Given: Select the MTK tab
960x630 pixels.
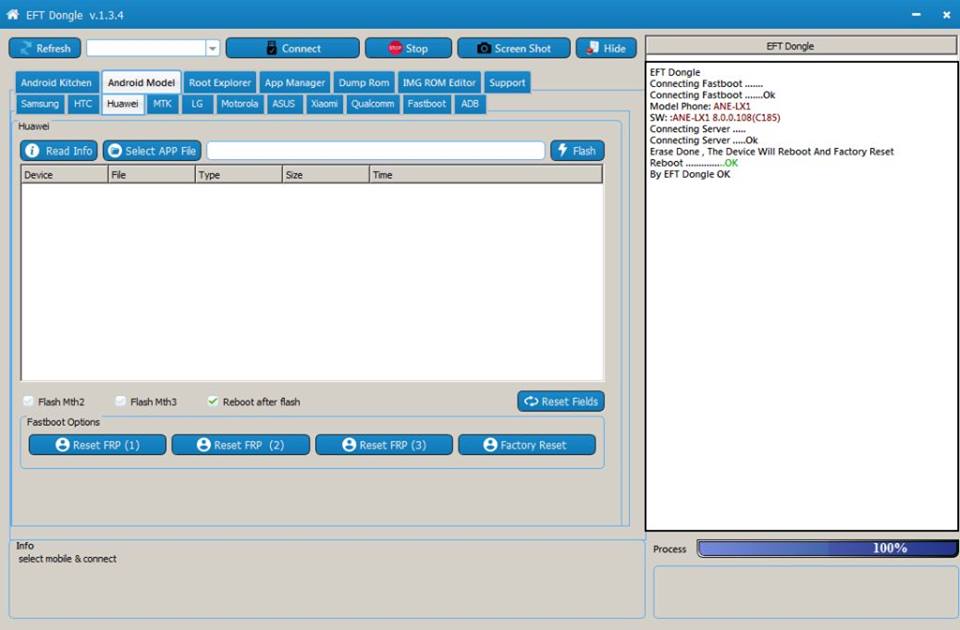Looking at the screenshot, I should [162, 104].
